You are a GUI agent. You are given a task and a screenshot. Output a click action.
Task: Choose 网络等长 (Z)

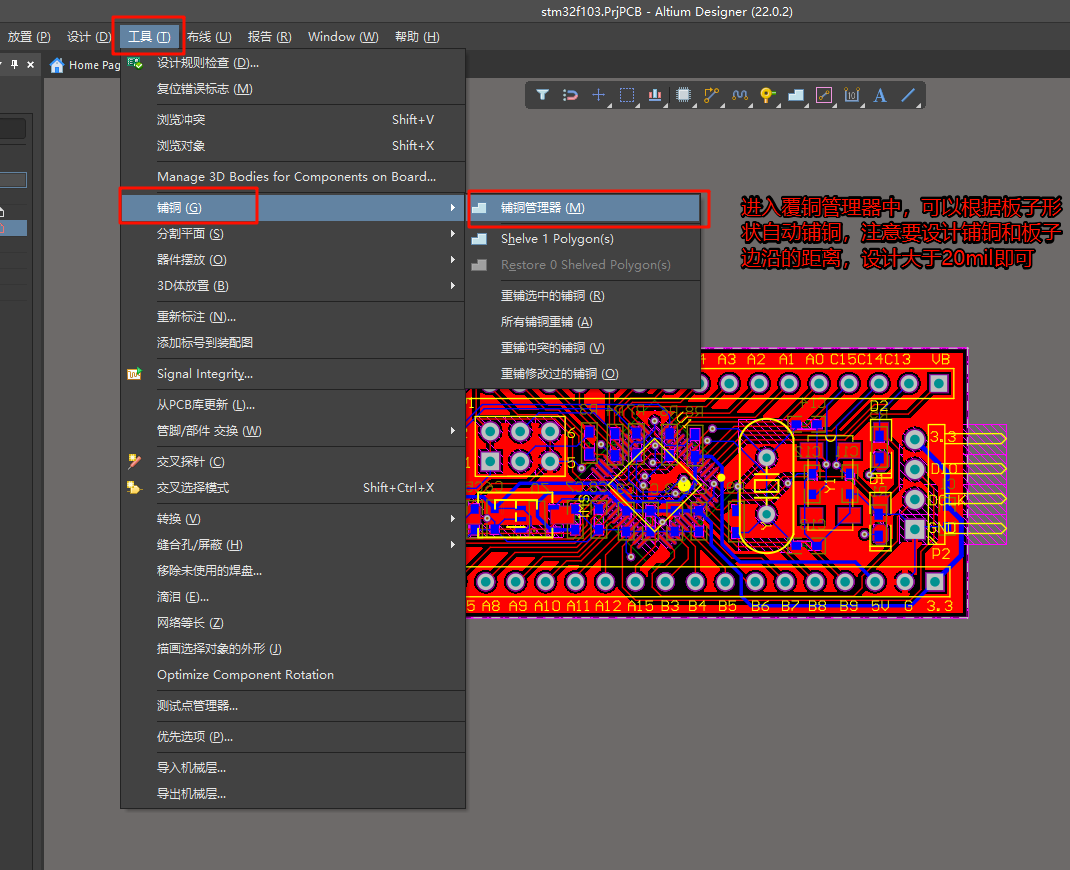[x=293, y=622]
